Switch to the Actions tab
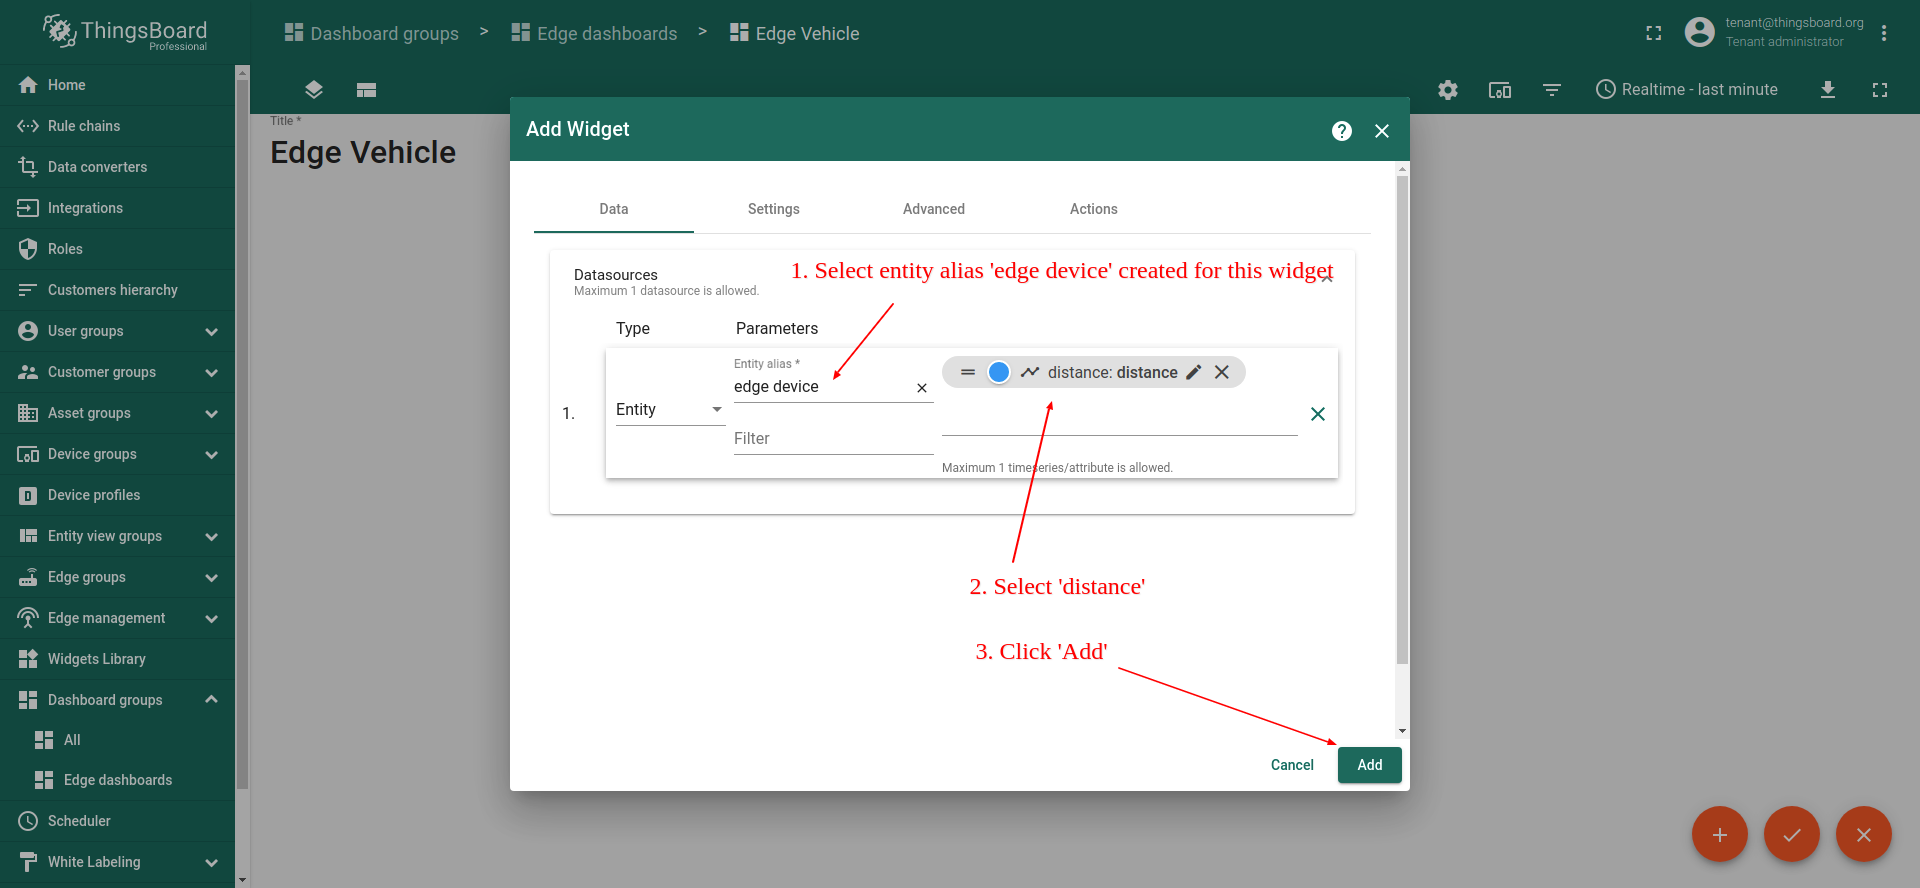 (x=1094, y=209)
